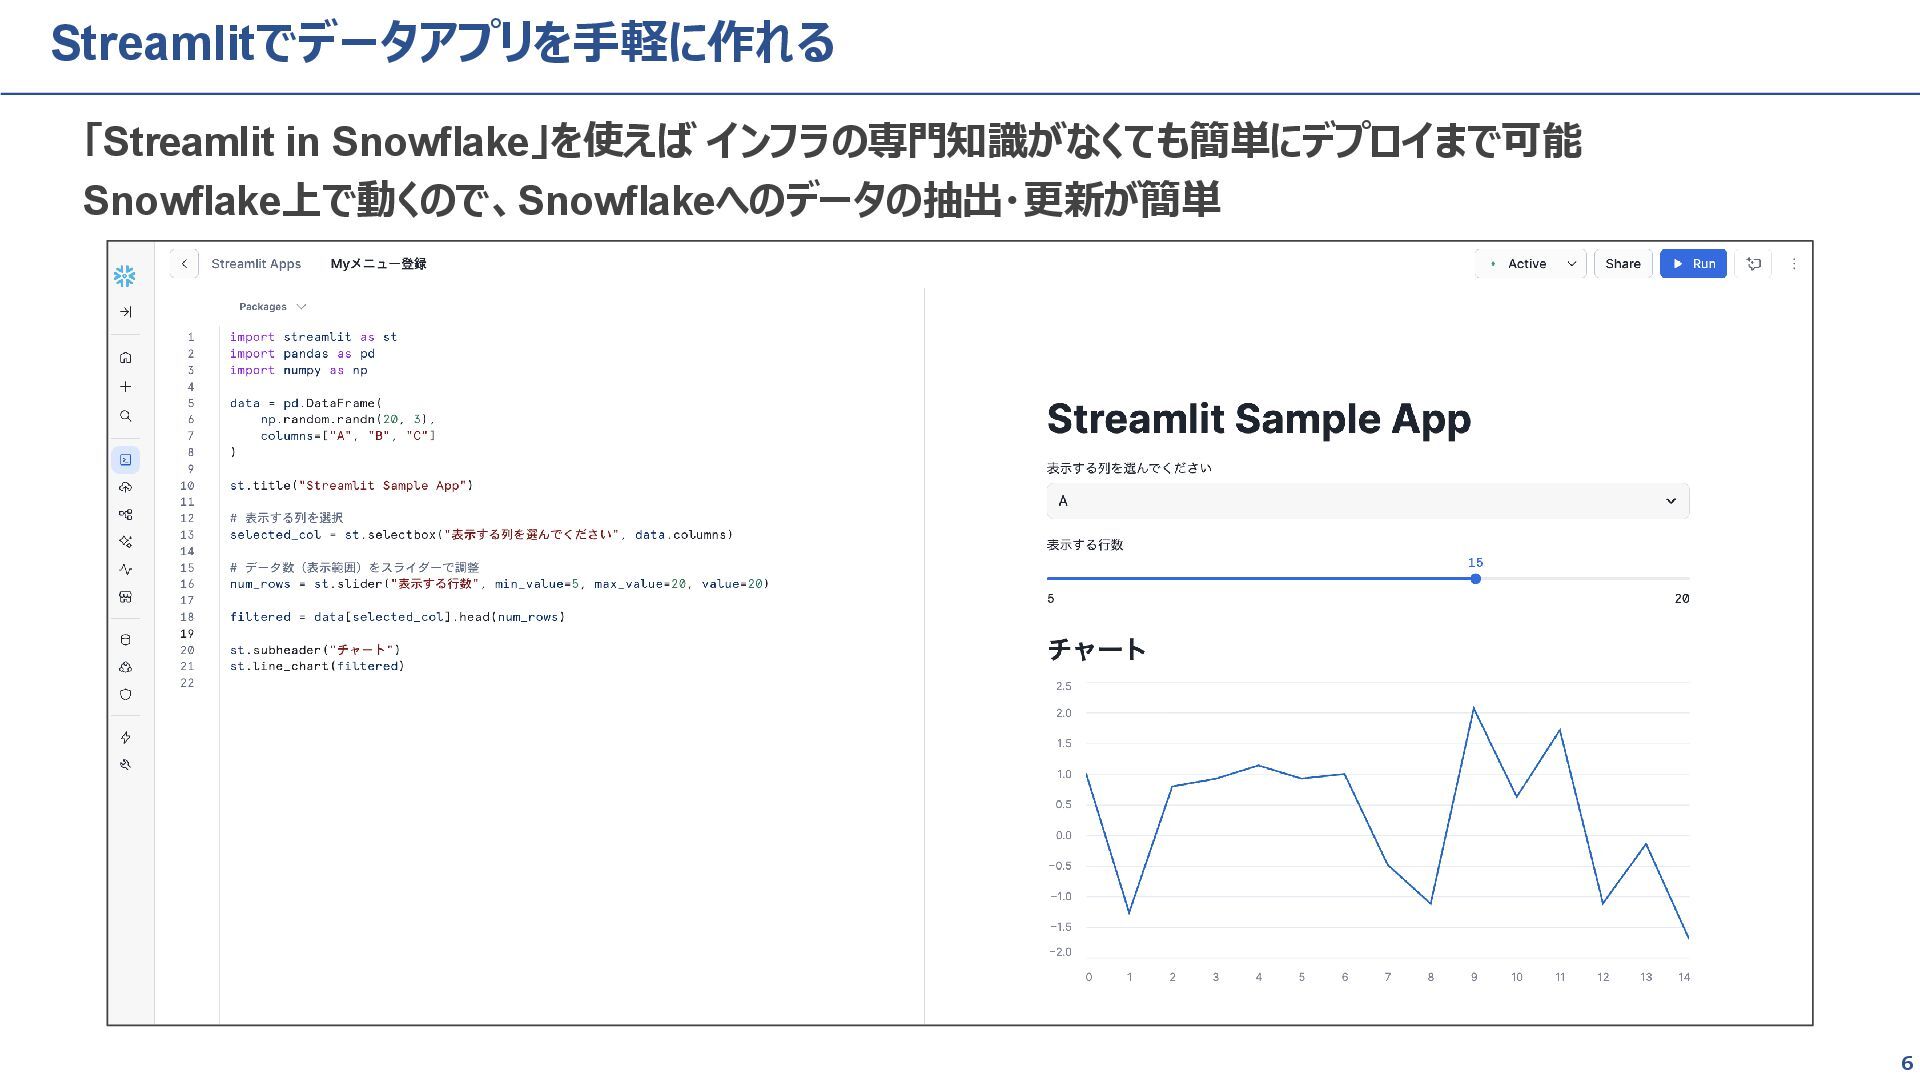Click the Share button
Image resolution: width=1920 pixels, height=1080 pixels.
(1622, 264)
